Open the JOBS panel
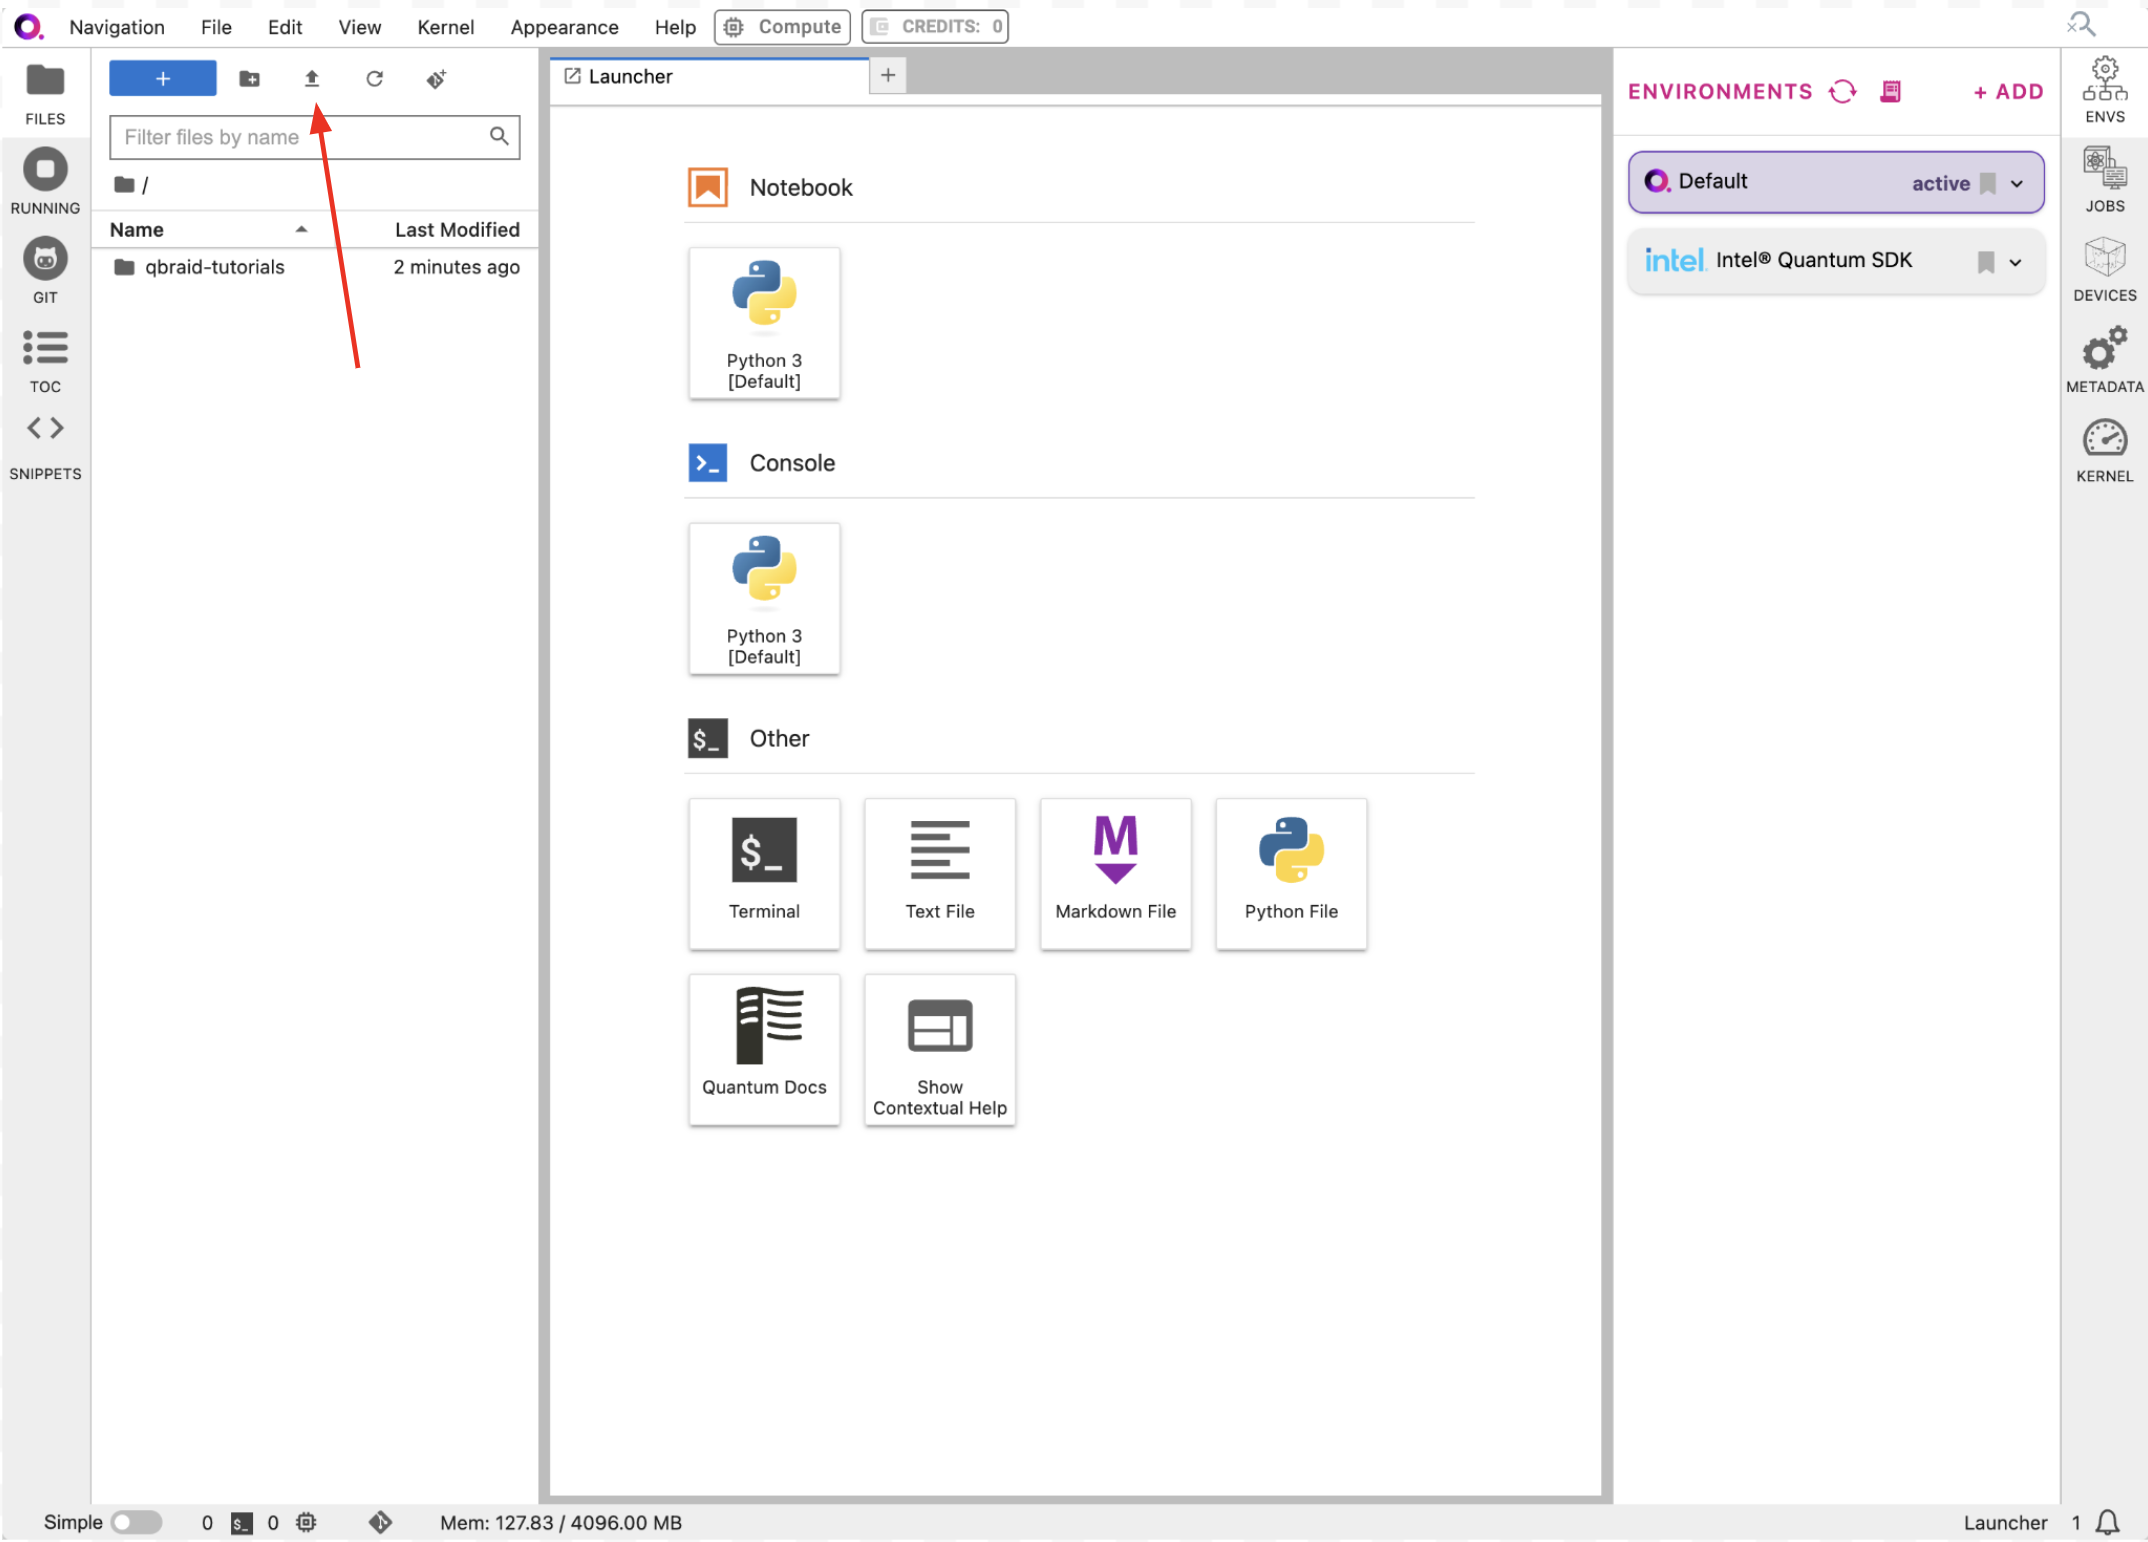This screenshot has height=1542, width=2148. point(2104,180)
